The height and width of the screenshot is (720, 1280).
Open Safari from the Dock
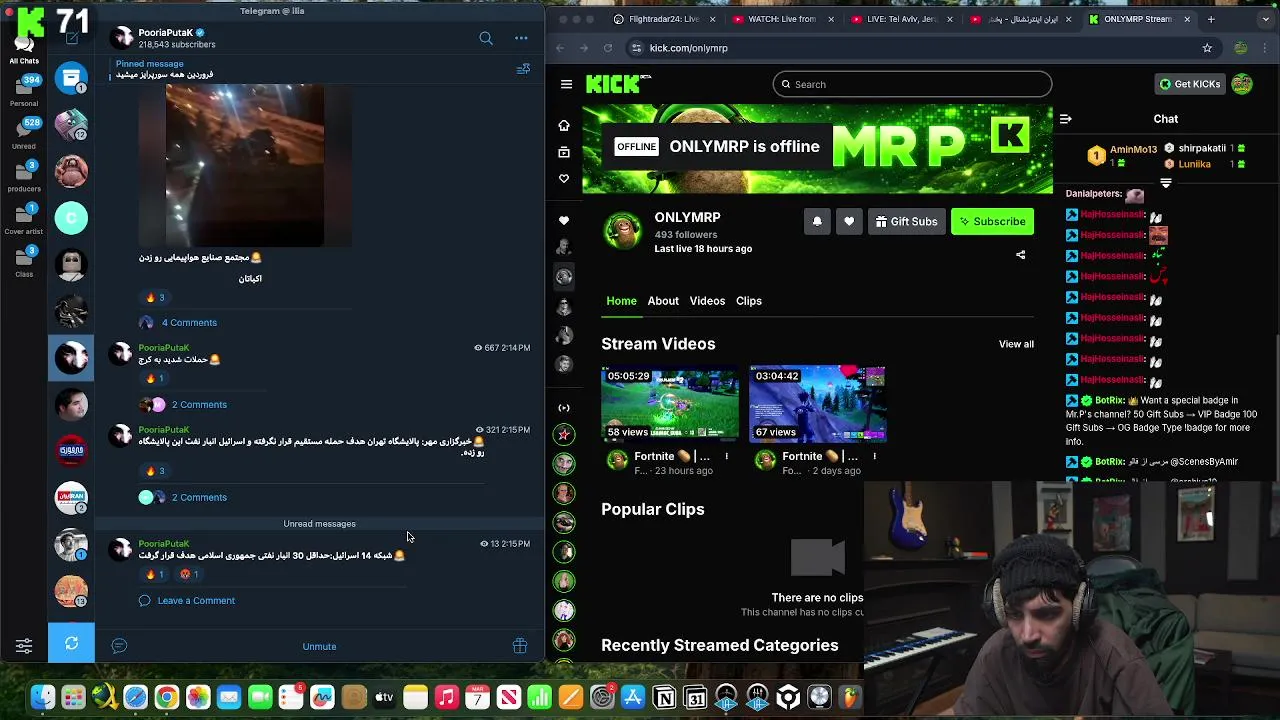click(x=135, y=698)
